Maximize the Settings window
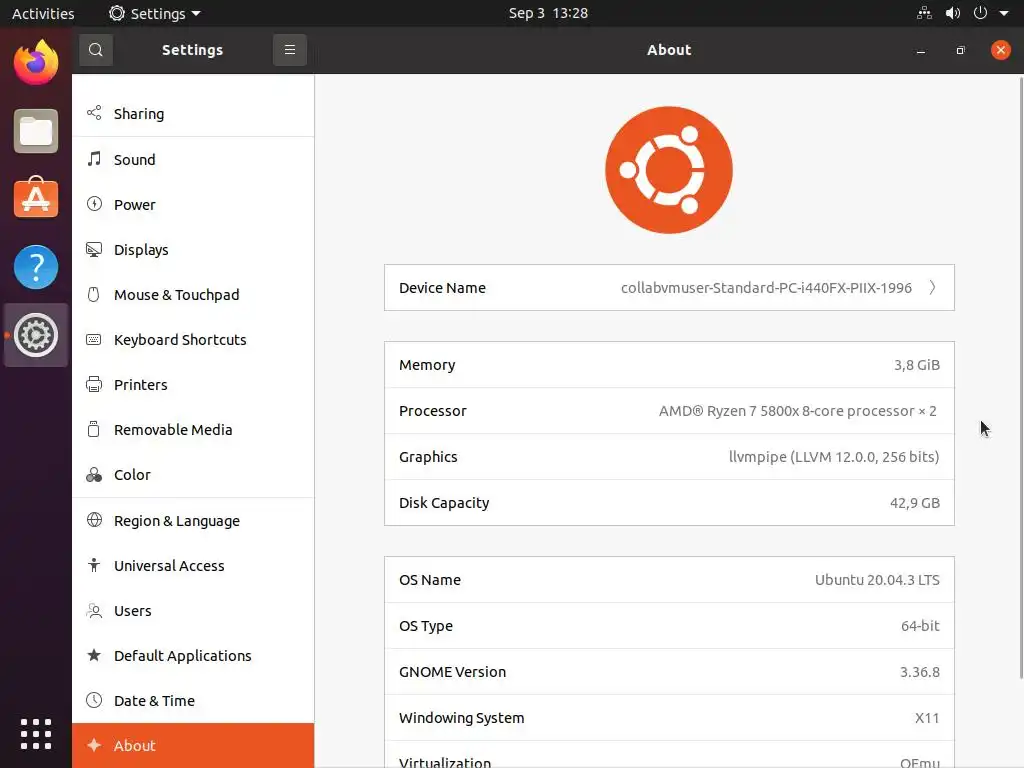The height and width of the screenshot is (768, 1024). point(960,50)
